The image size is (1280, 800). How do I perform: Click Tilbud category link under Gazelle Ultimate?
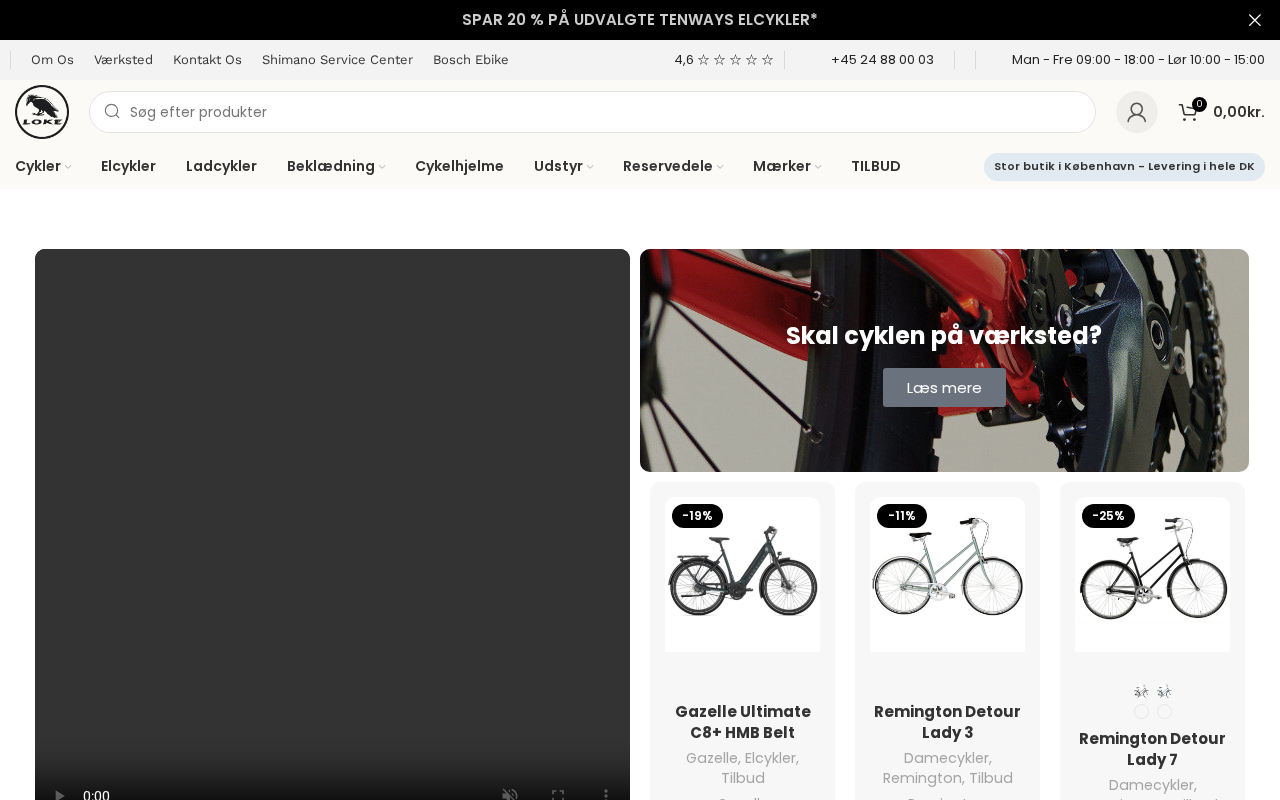[x=743, y=778]
